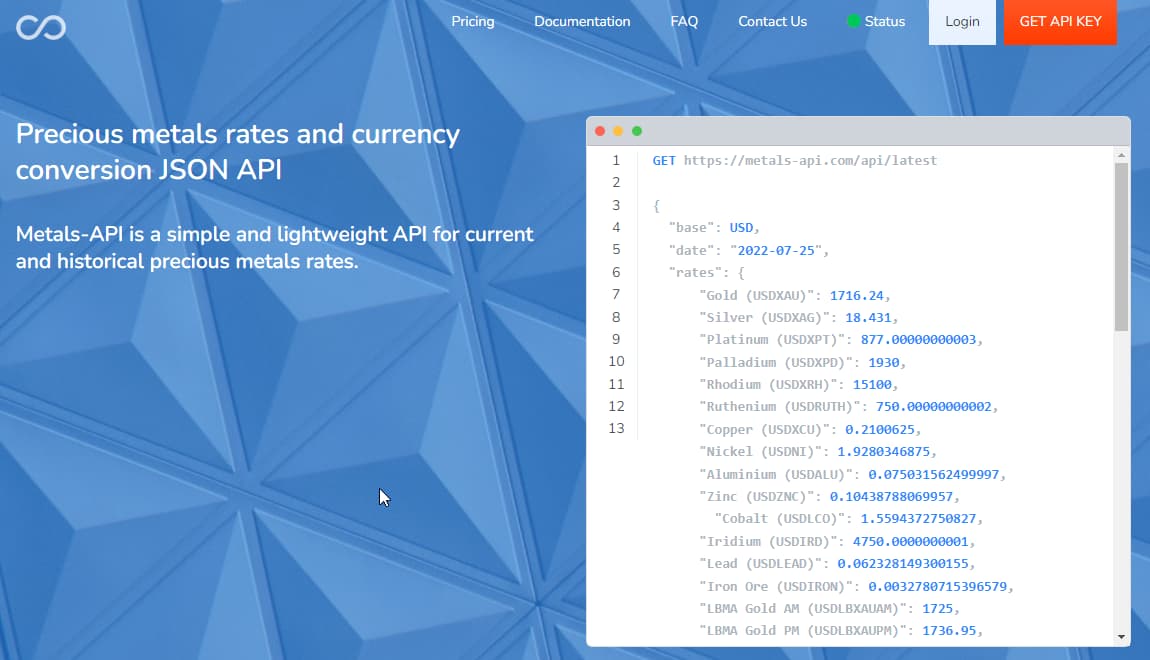Click the Lead rate 0.062328149300155
Screen dimensions: 1150x660
click(903, 563)
